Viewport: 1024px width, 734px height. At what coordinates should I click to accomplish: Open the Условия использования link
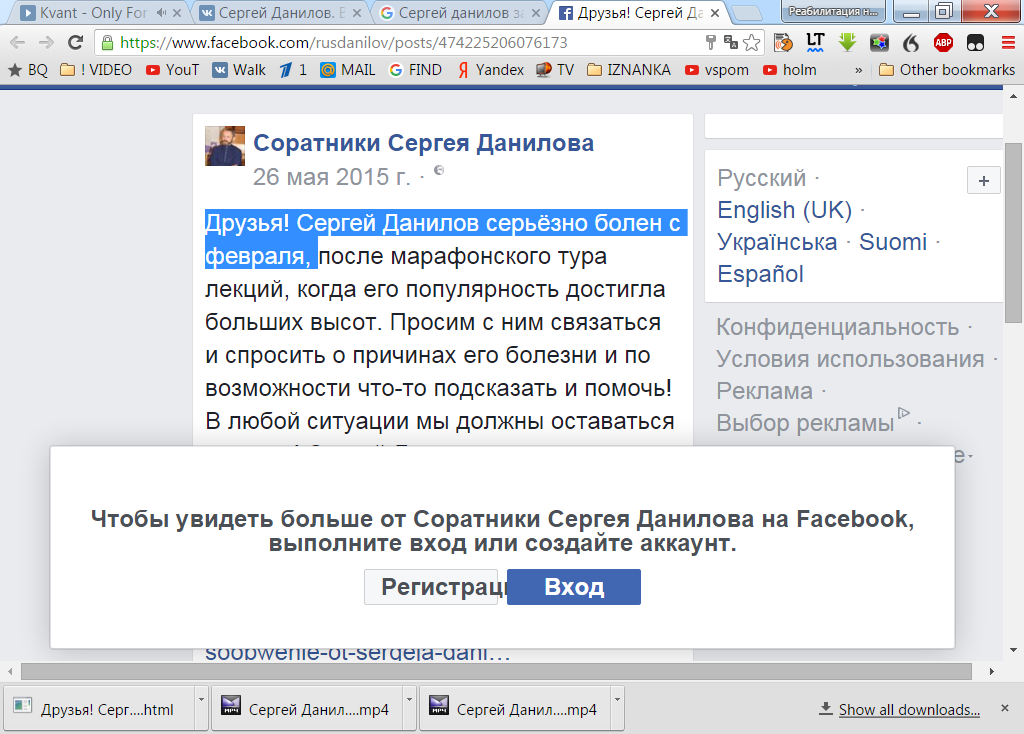(850, 359)
